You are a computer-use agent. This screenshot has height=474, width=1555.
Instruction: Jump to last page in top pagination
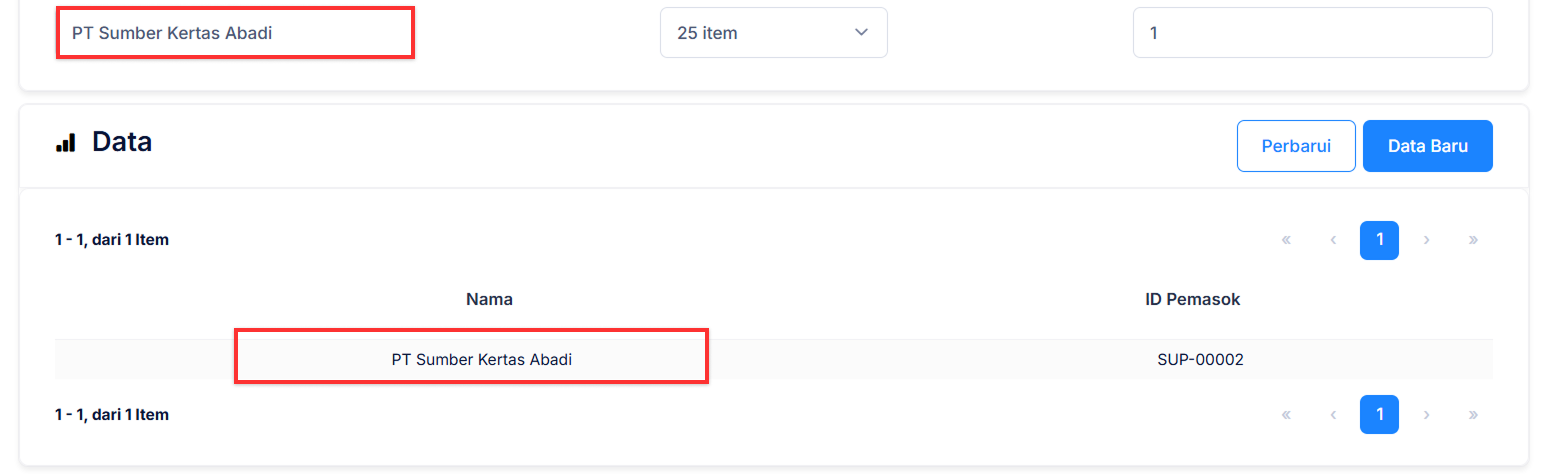click(1473, 240)
